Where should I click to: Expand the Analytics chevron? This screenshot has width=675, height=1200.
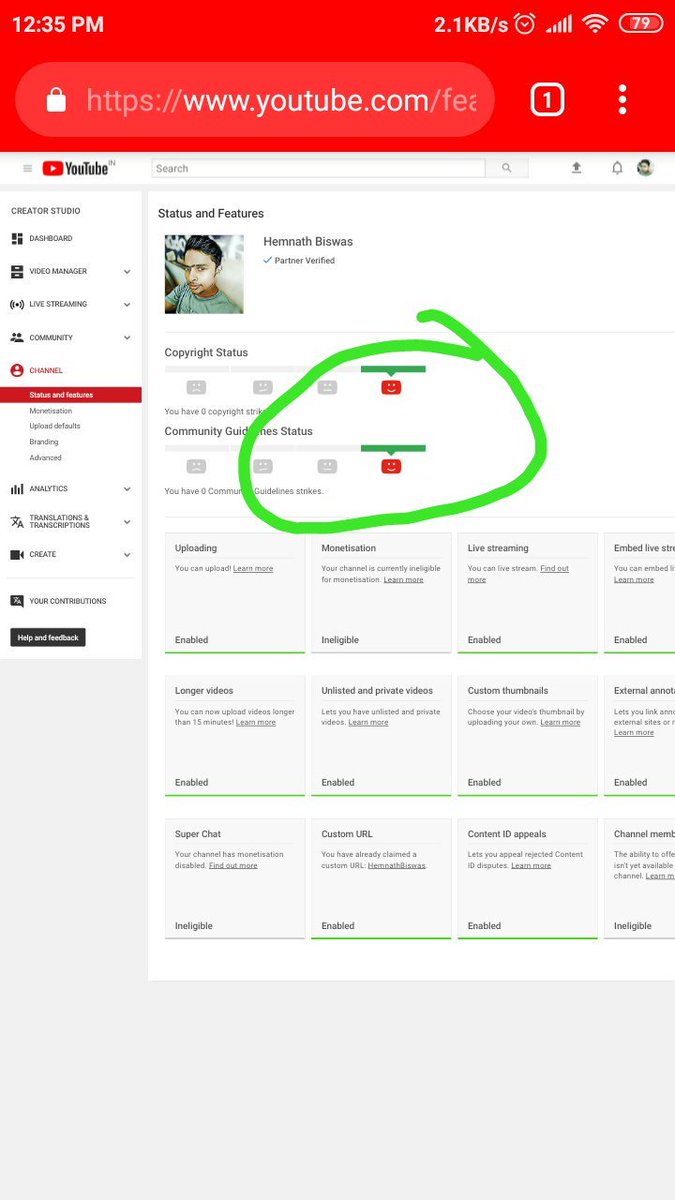click(127, 489)
